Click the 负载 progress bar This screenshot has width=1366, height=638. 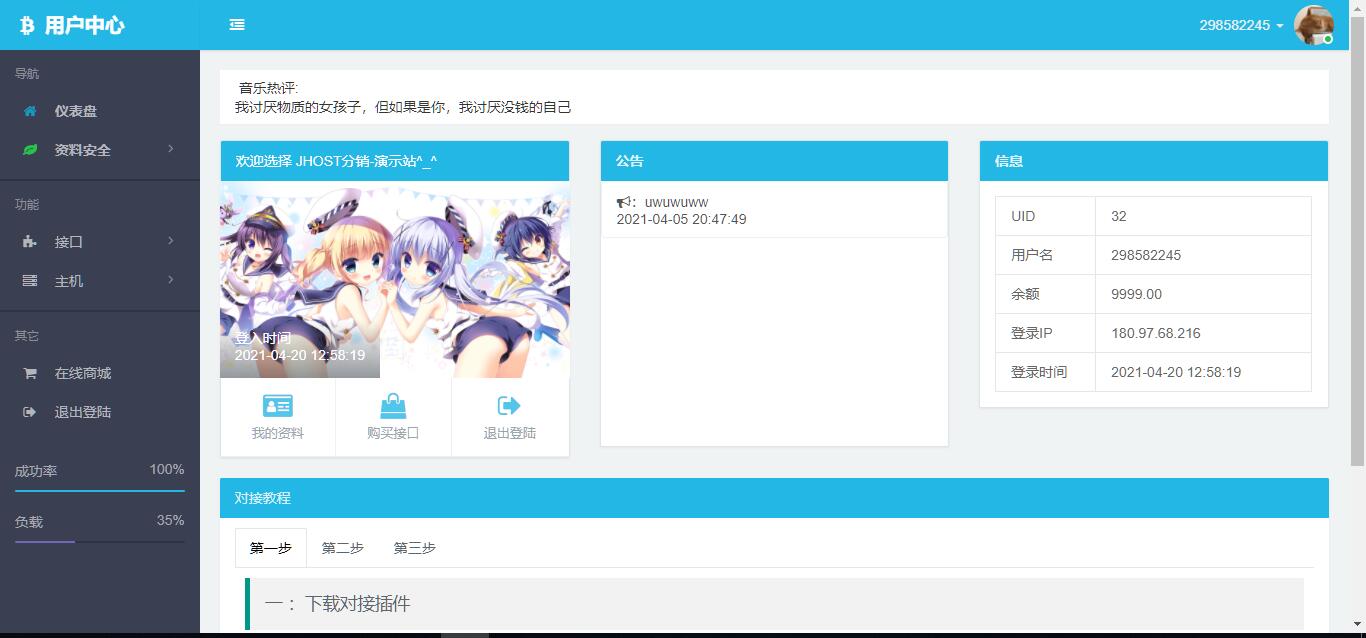coord(100,542)
